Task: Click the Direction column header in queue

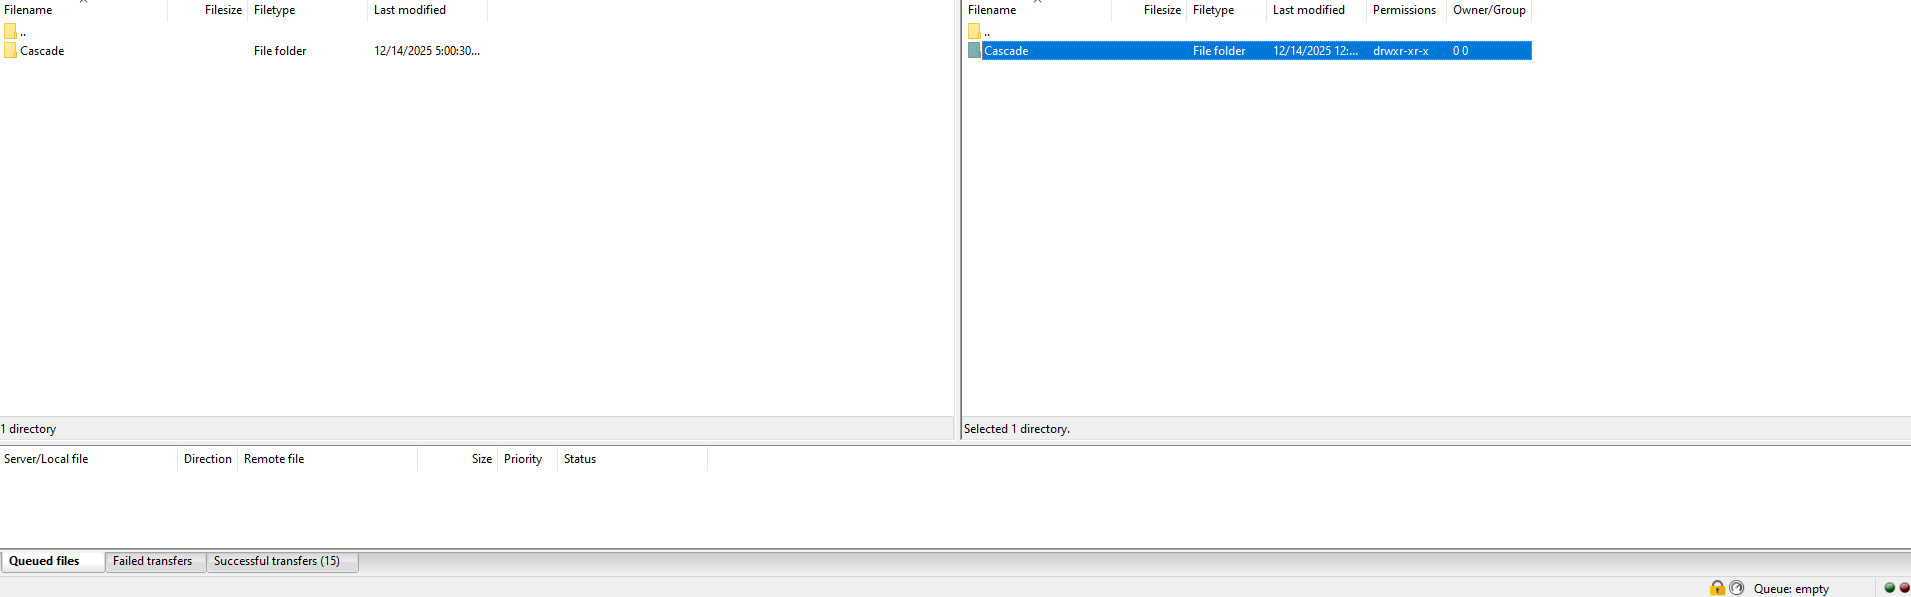Action: [x=207, y=459]
